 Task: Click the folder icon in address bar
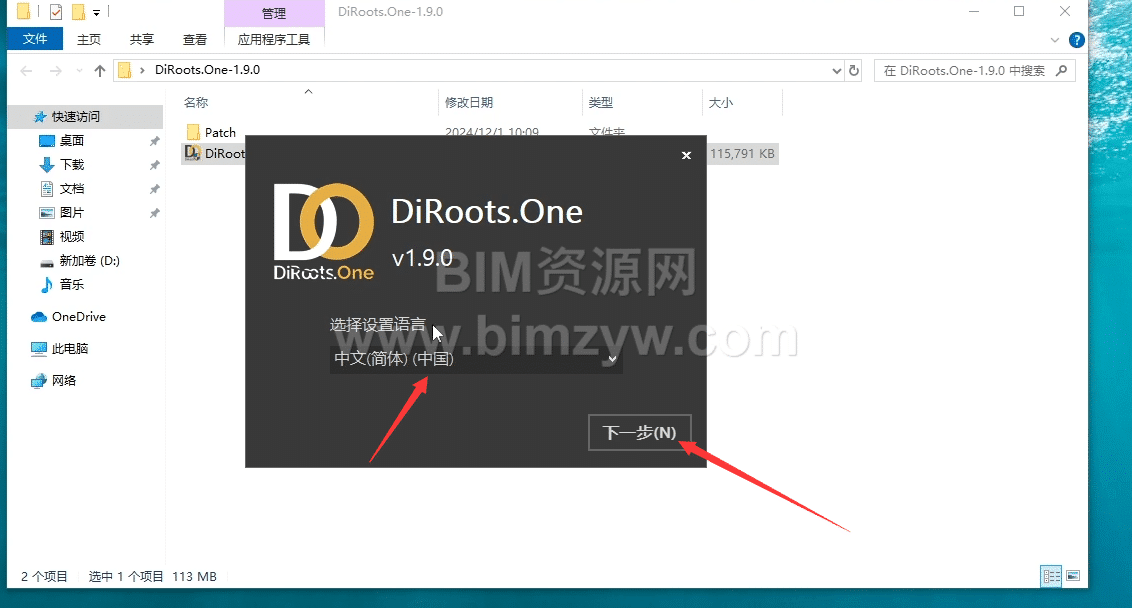tap(125, 70)
